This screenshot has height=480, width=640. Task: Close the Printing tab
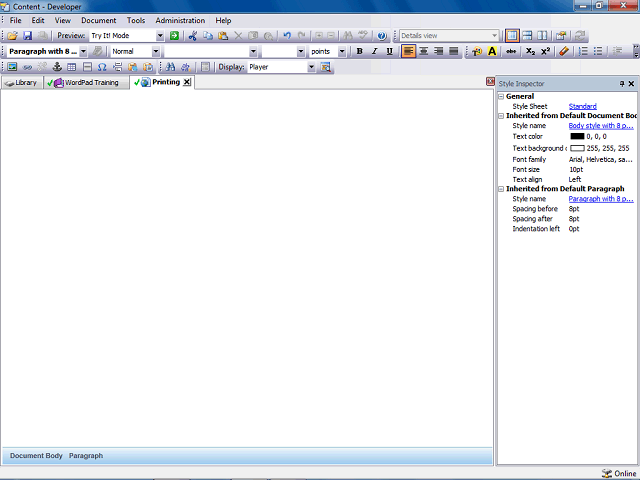[187, 82]
